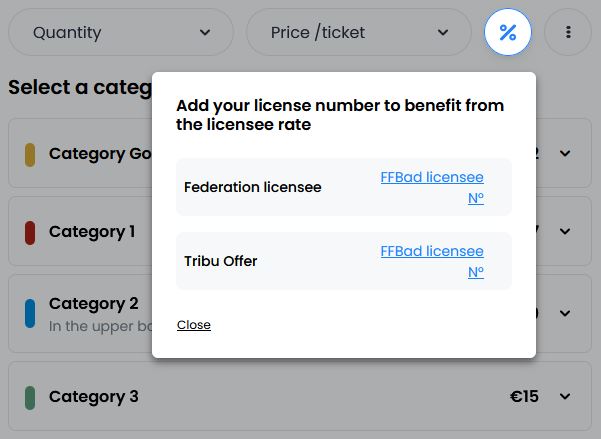Click the red Category 1 color marker

(30, 233)
